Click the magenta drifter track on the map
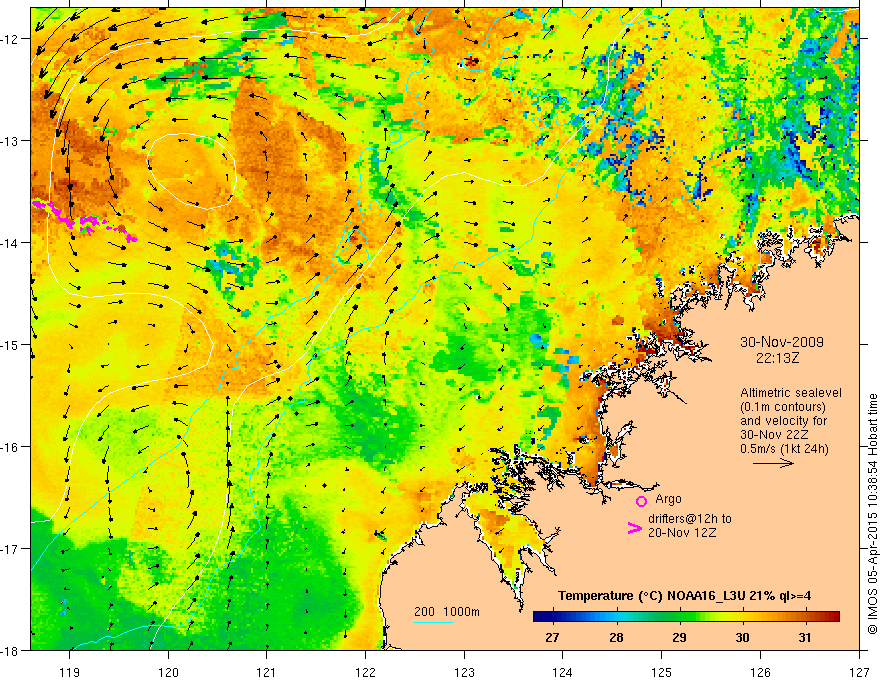Screen dimensions: 880x680 (84, 222)
